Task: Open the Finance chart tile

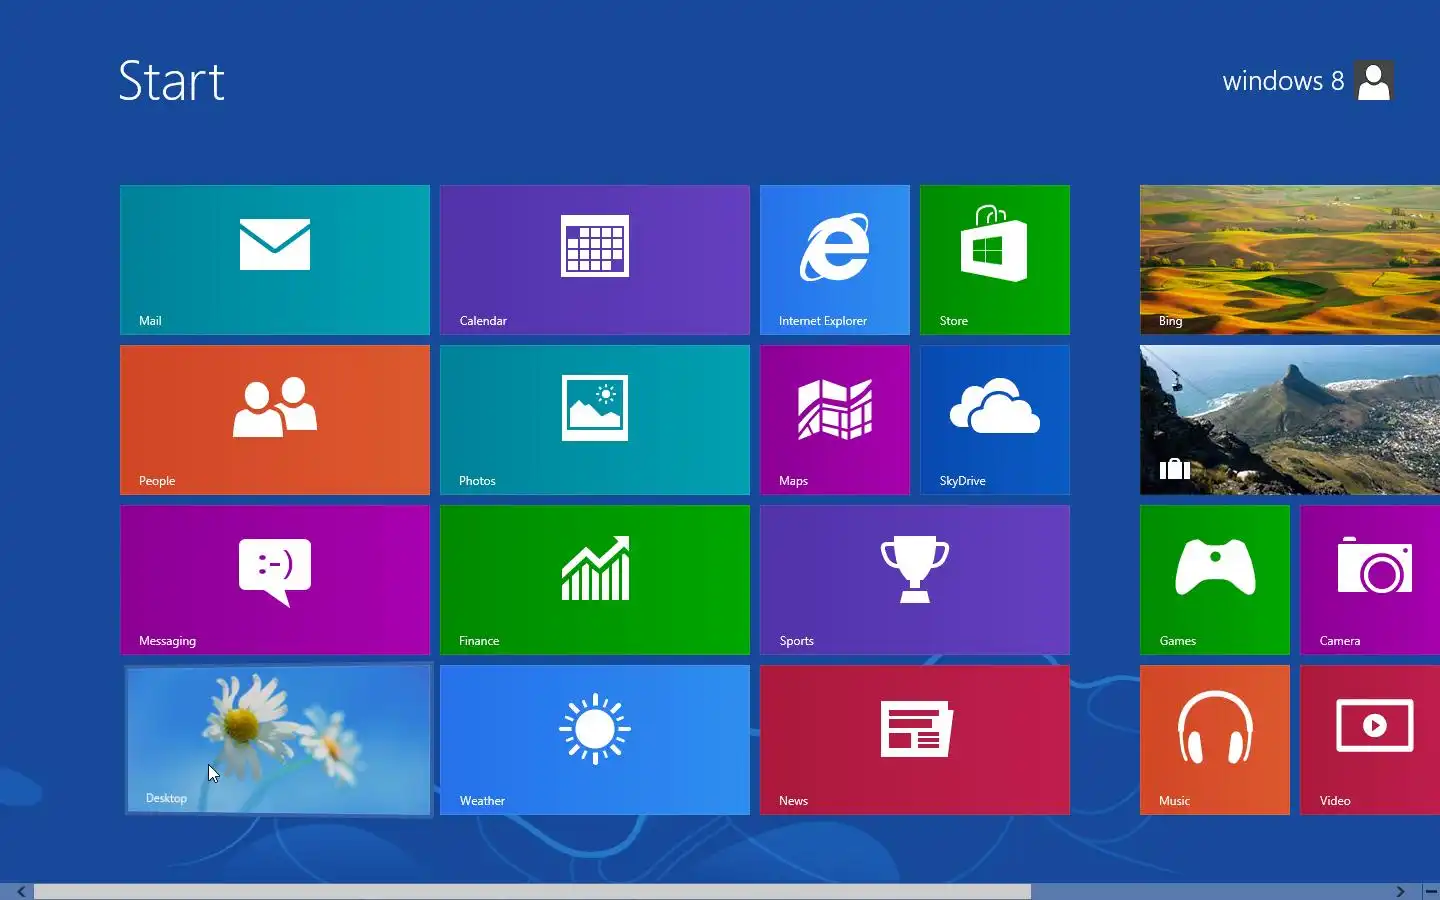Action: tap(595, 580)
